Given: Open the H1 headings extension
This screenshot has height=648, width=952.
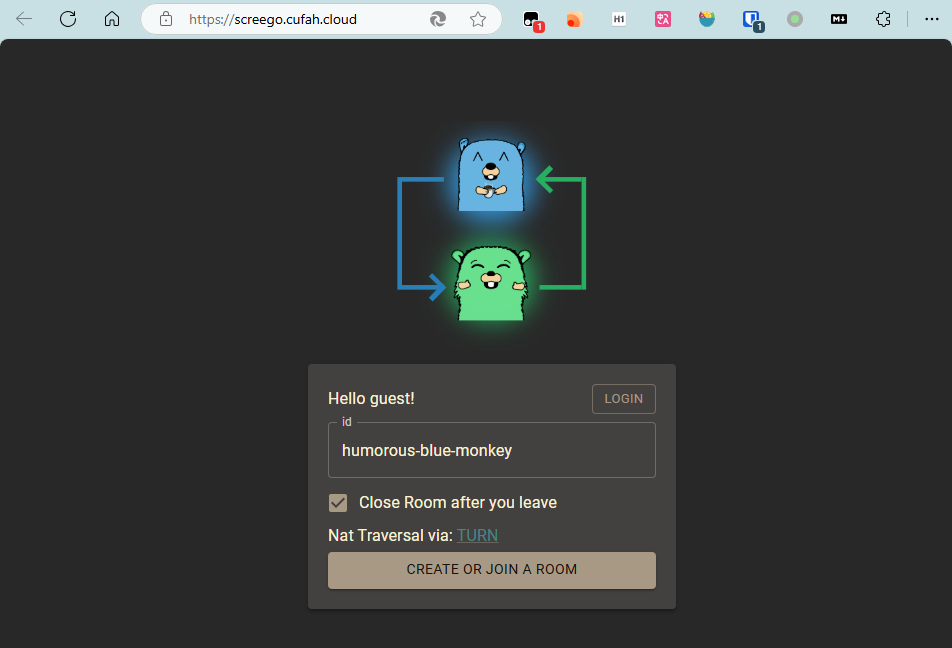Looking at the screenshot, I should coord(619,19).
